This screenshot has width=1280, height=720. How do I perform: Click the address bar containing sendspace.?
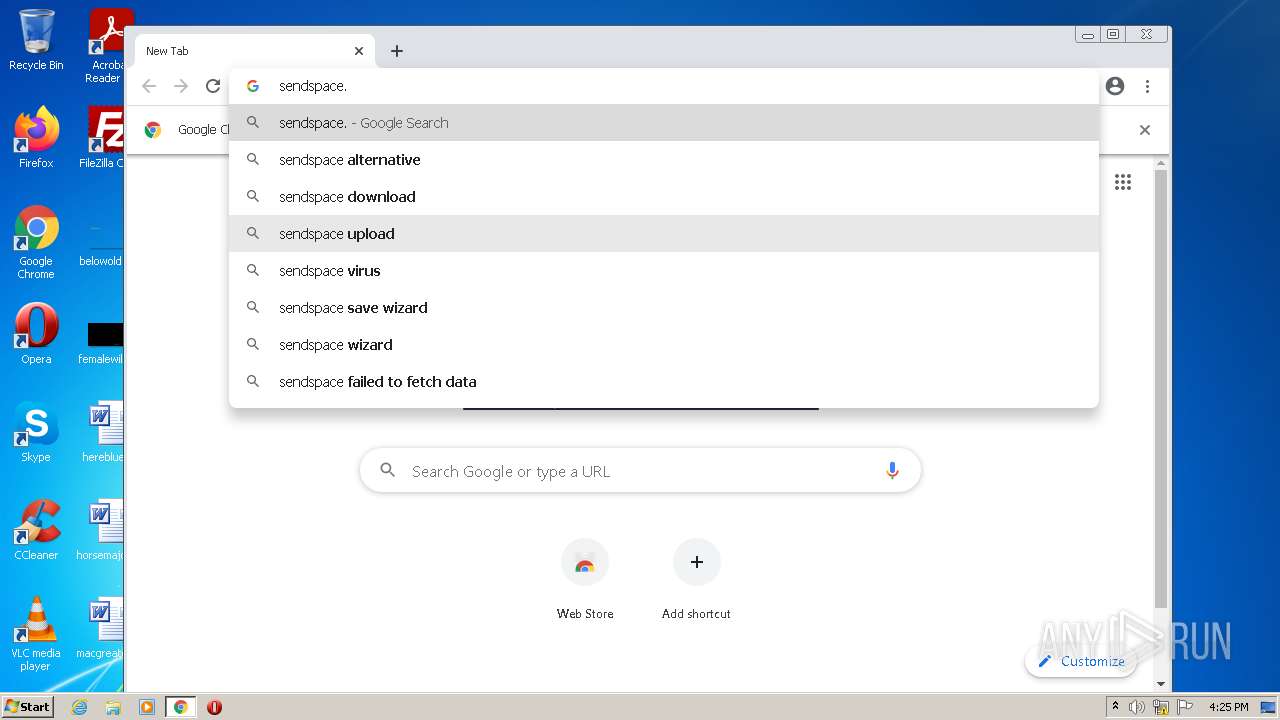[x=664, y=86]
